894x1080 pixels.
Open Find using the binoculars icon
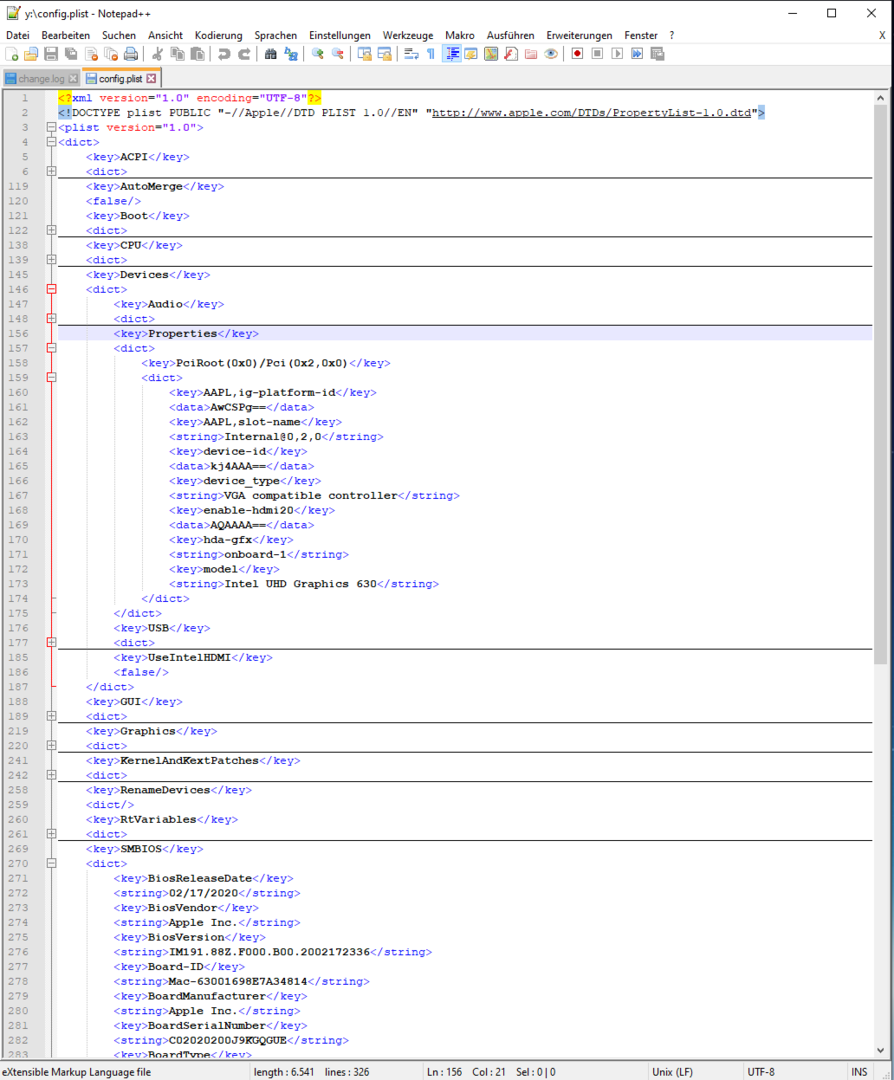tap(270, 54)
